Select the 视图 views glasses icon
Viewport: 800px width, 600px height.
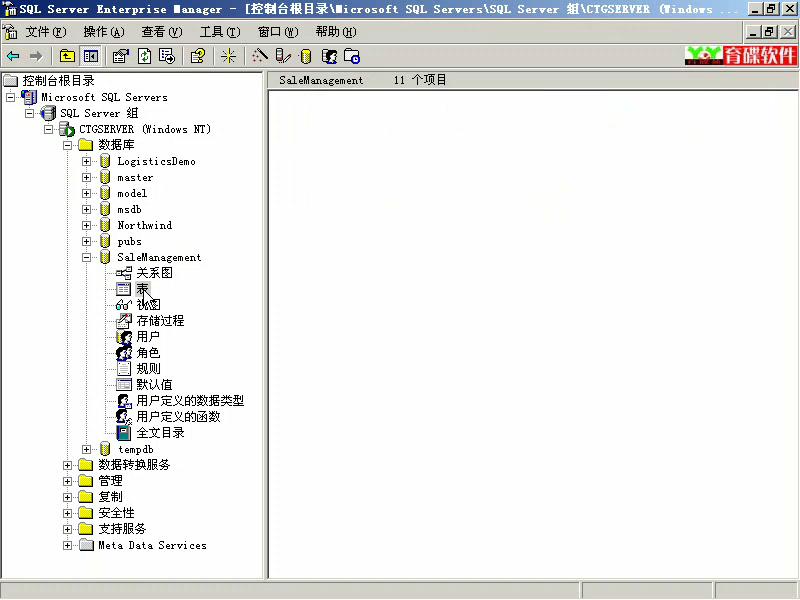(124, 305)
